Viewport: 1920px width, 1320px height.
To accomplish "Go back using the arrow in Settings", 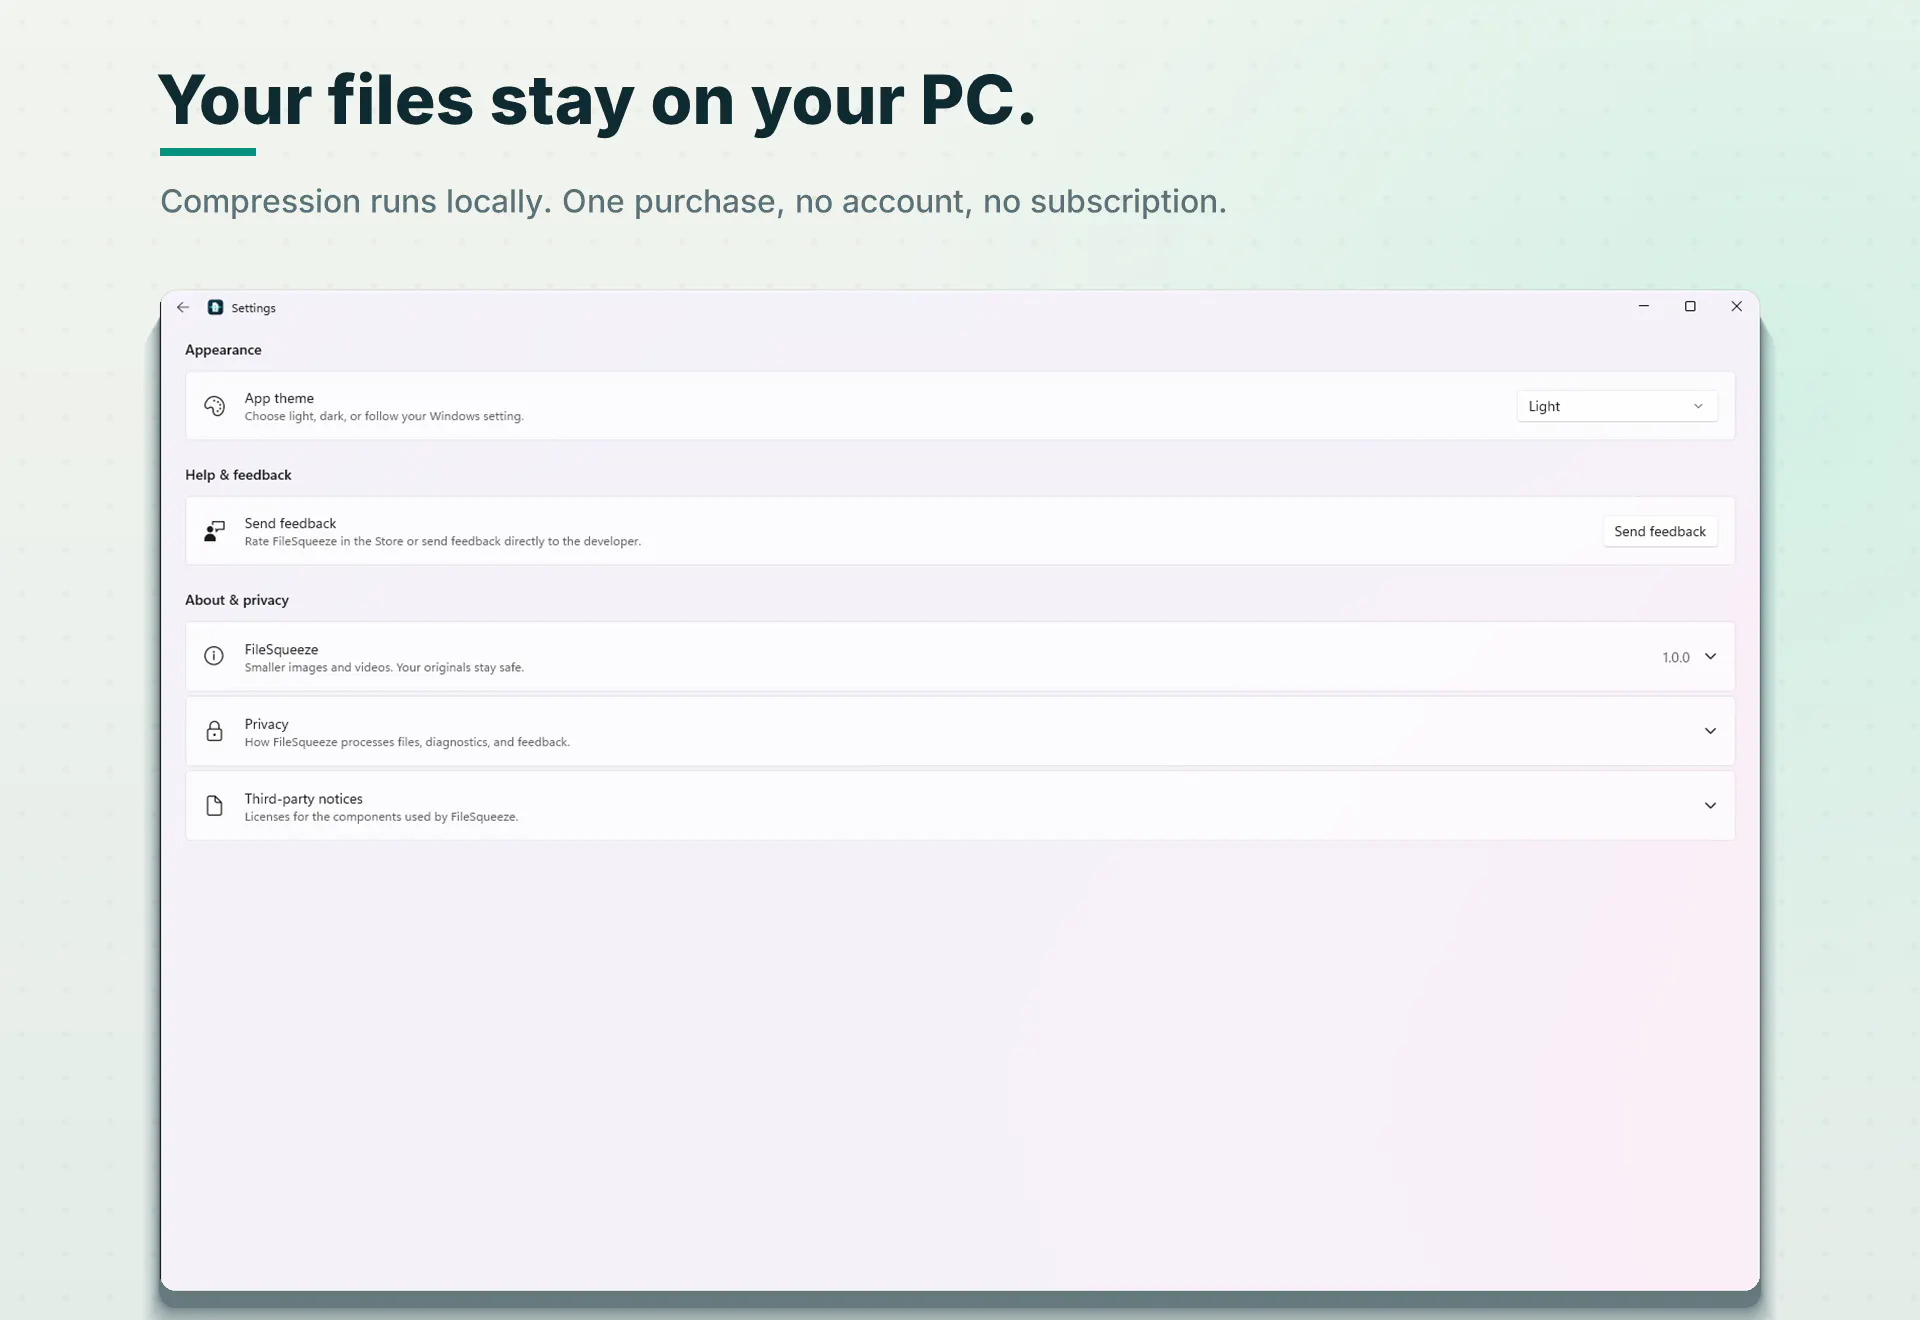I will tap(183, 307).
